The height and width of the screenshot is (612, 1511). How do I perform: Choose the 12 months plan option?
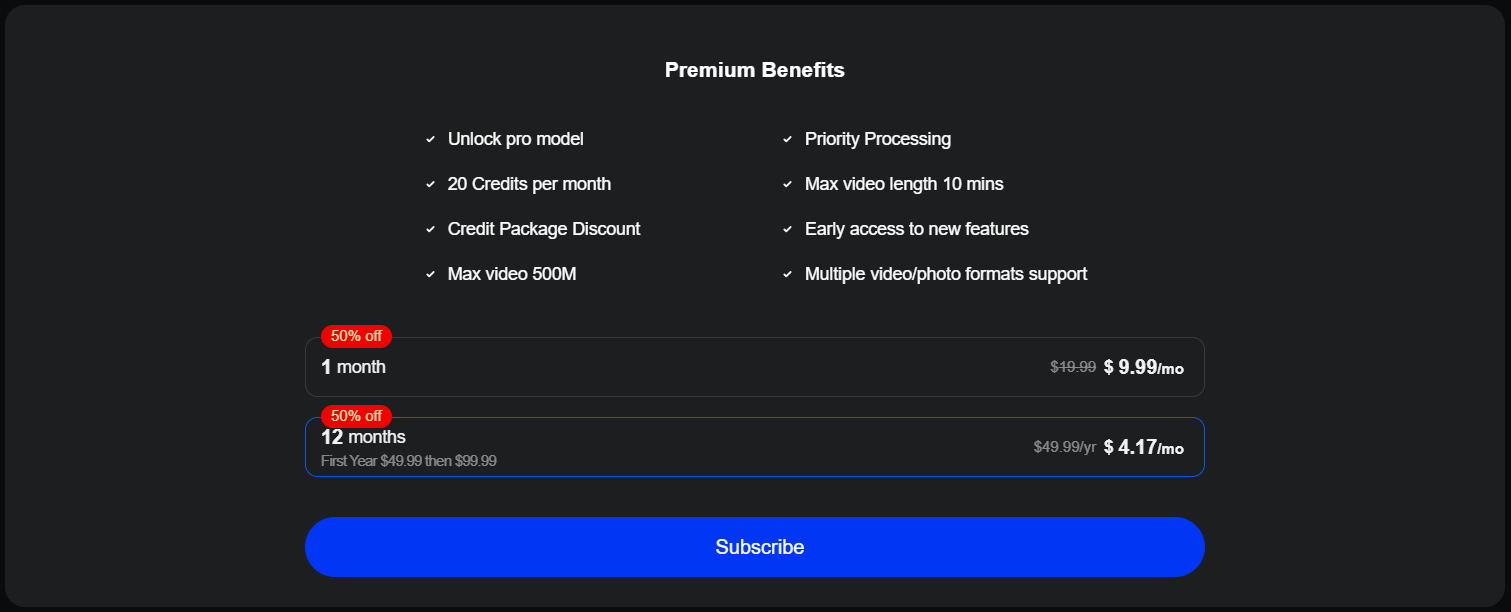(x=700, y=447)
